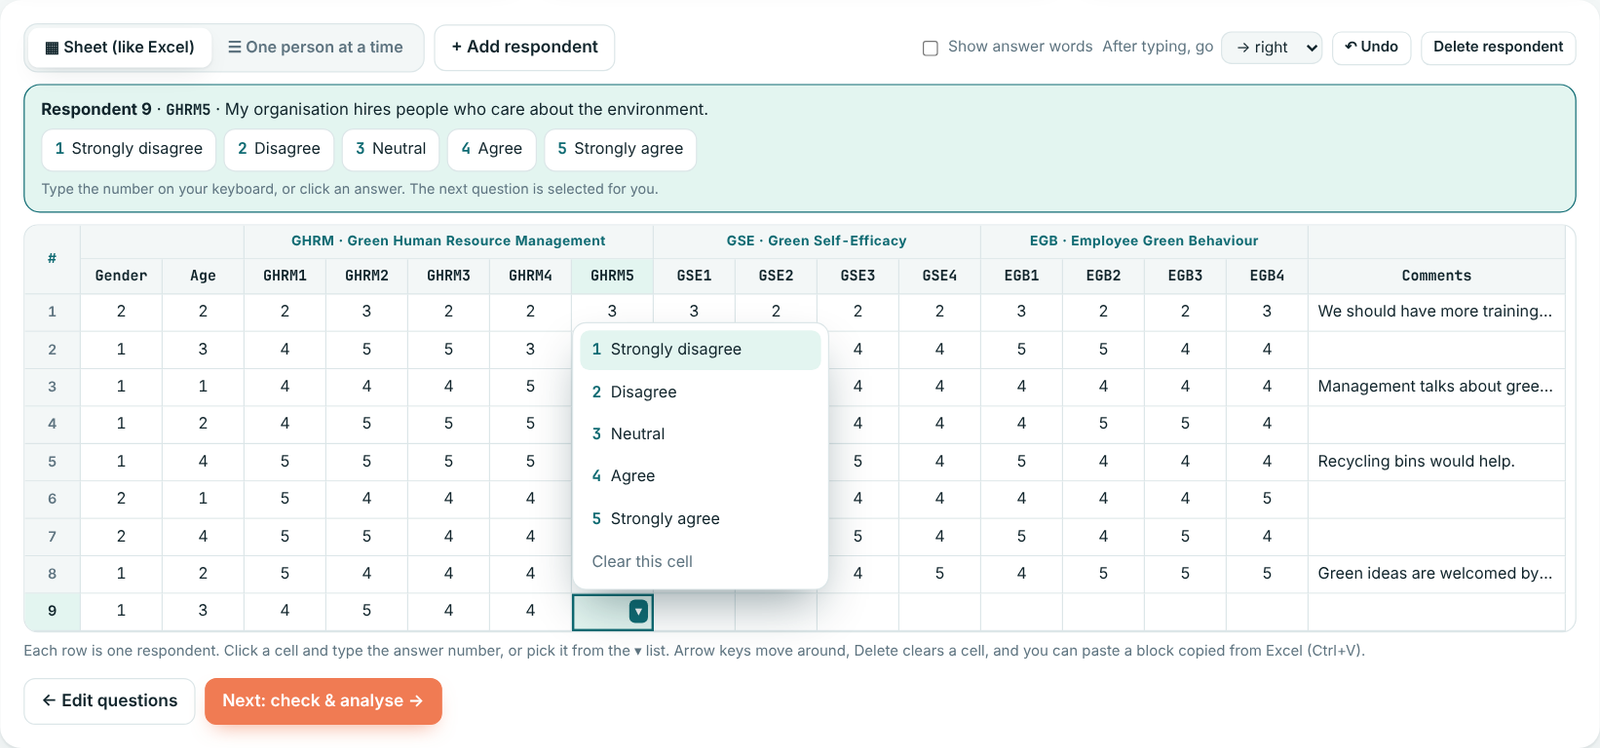Viewport: 1600px width, 748px height.
Task: Choose 'Clear this cell' in the dropdown list
Action: pos(700,562)
